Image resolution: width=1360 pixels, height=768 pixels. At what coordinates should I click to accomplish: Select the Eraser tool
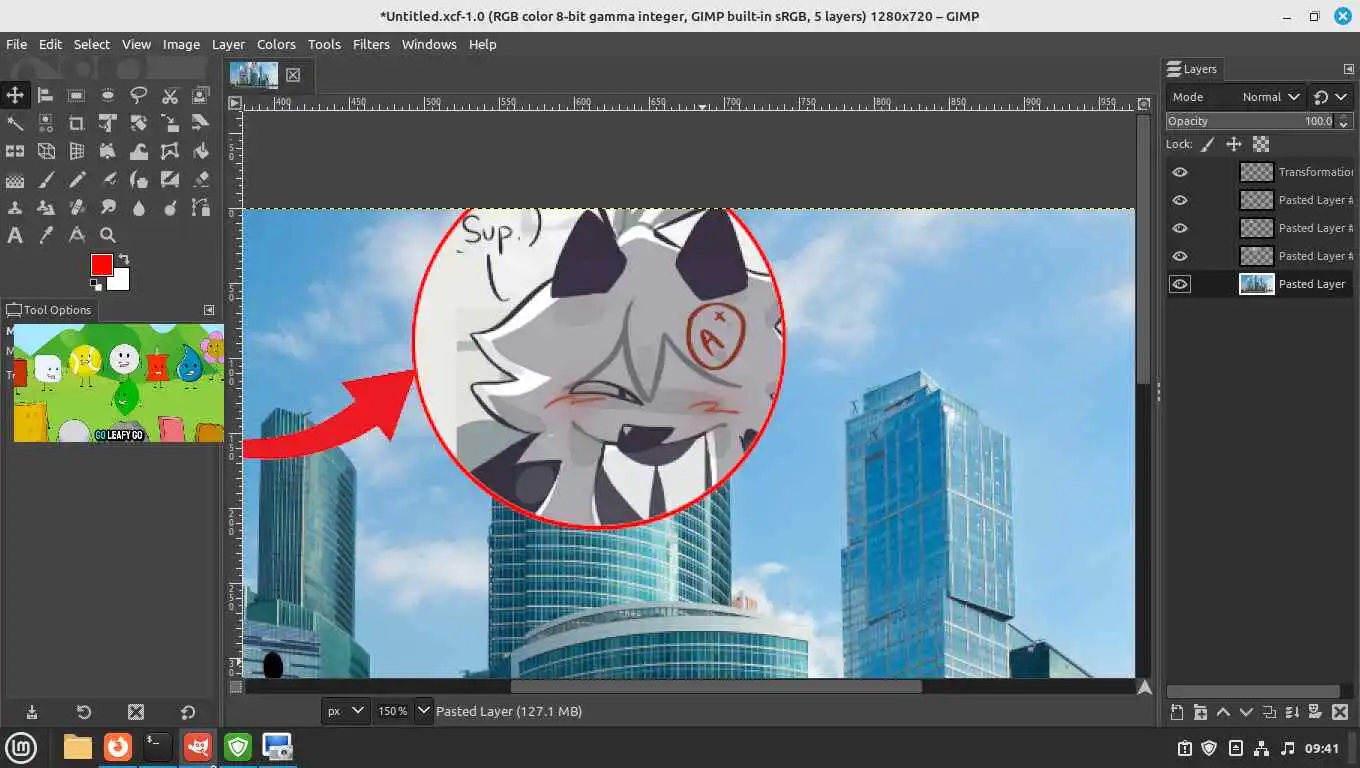[x=201, y=179]
